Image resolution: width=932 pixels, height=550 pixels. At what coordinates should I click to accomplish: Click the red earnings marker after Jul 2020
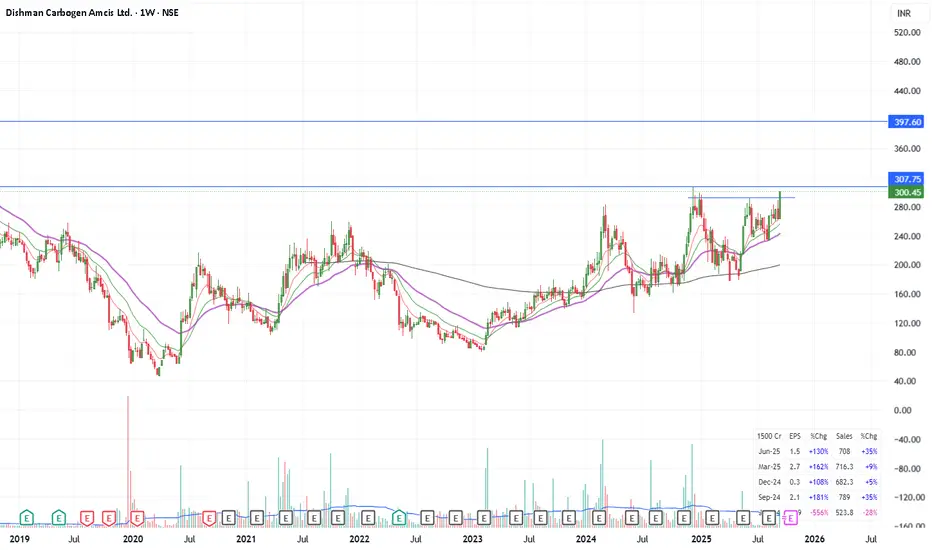209,518
